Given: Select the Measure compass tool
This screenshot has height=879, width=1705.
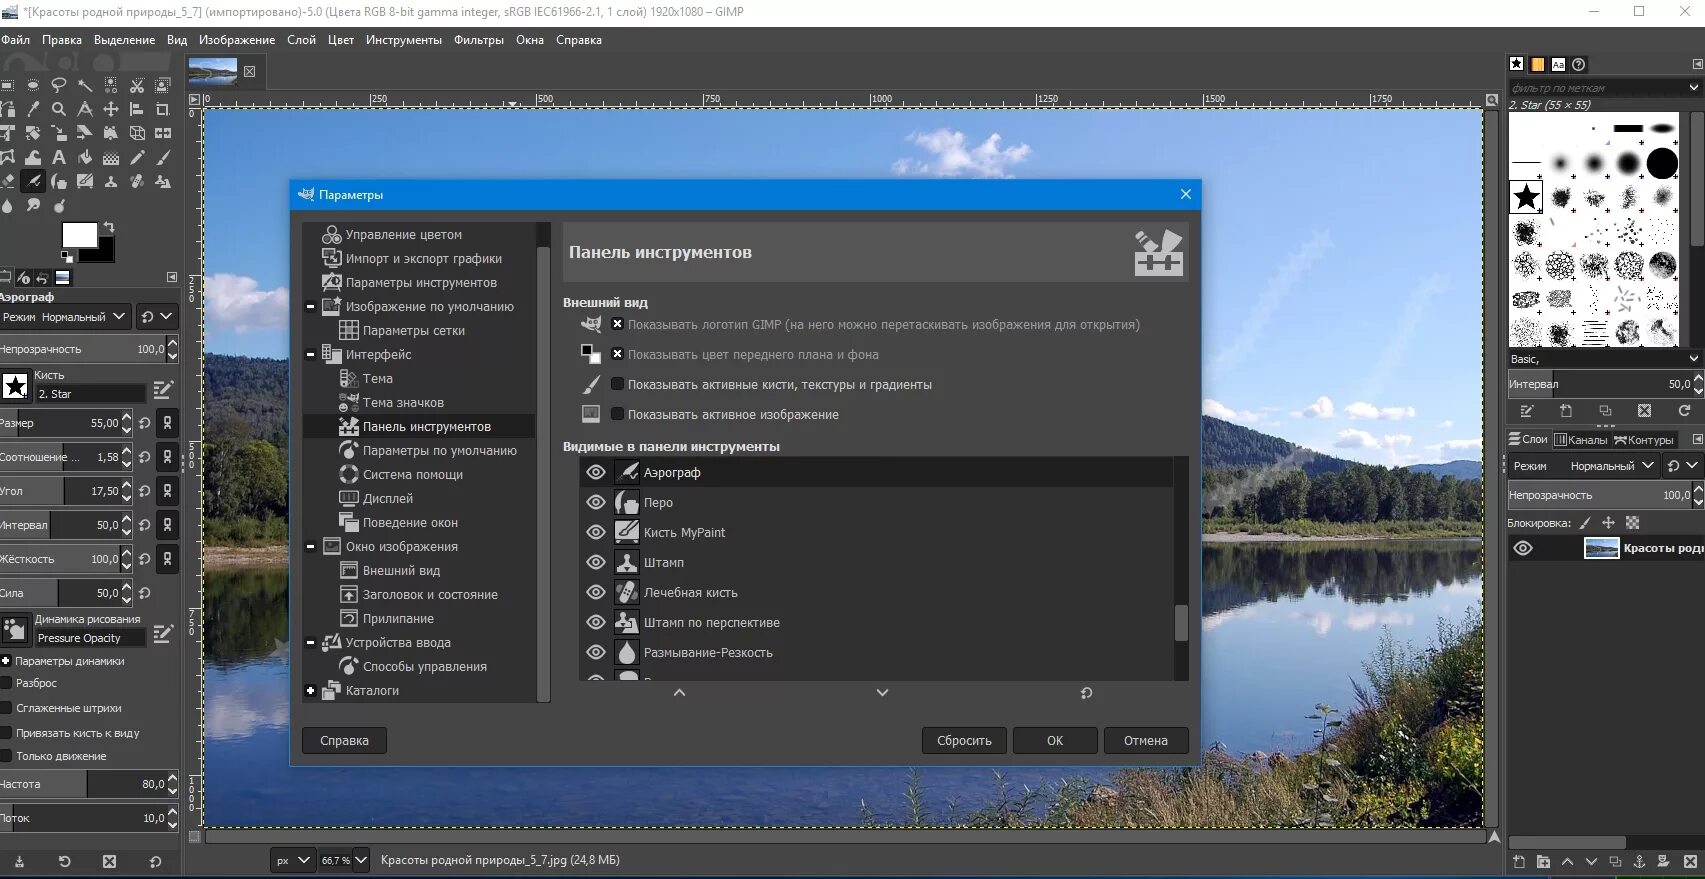Looking at the screenshot, I should 85,109.
